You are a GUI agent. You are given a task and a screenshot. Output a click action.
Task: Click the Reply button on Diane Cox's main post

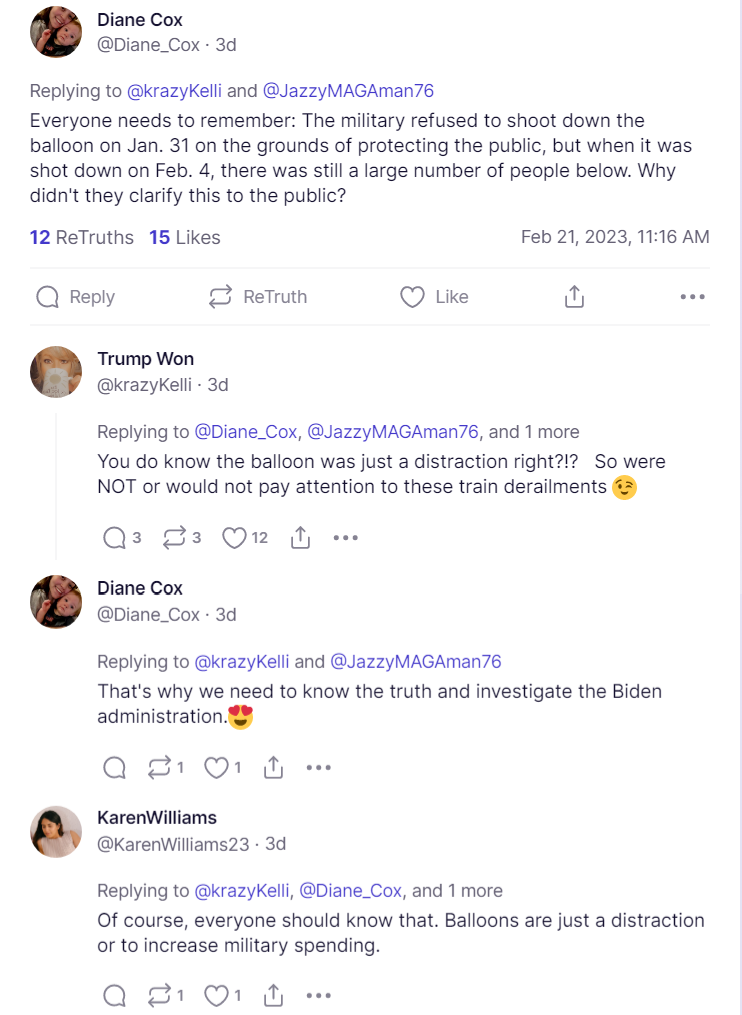pos(75,297)
